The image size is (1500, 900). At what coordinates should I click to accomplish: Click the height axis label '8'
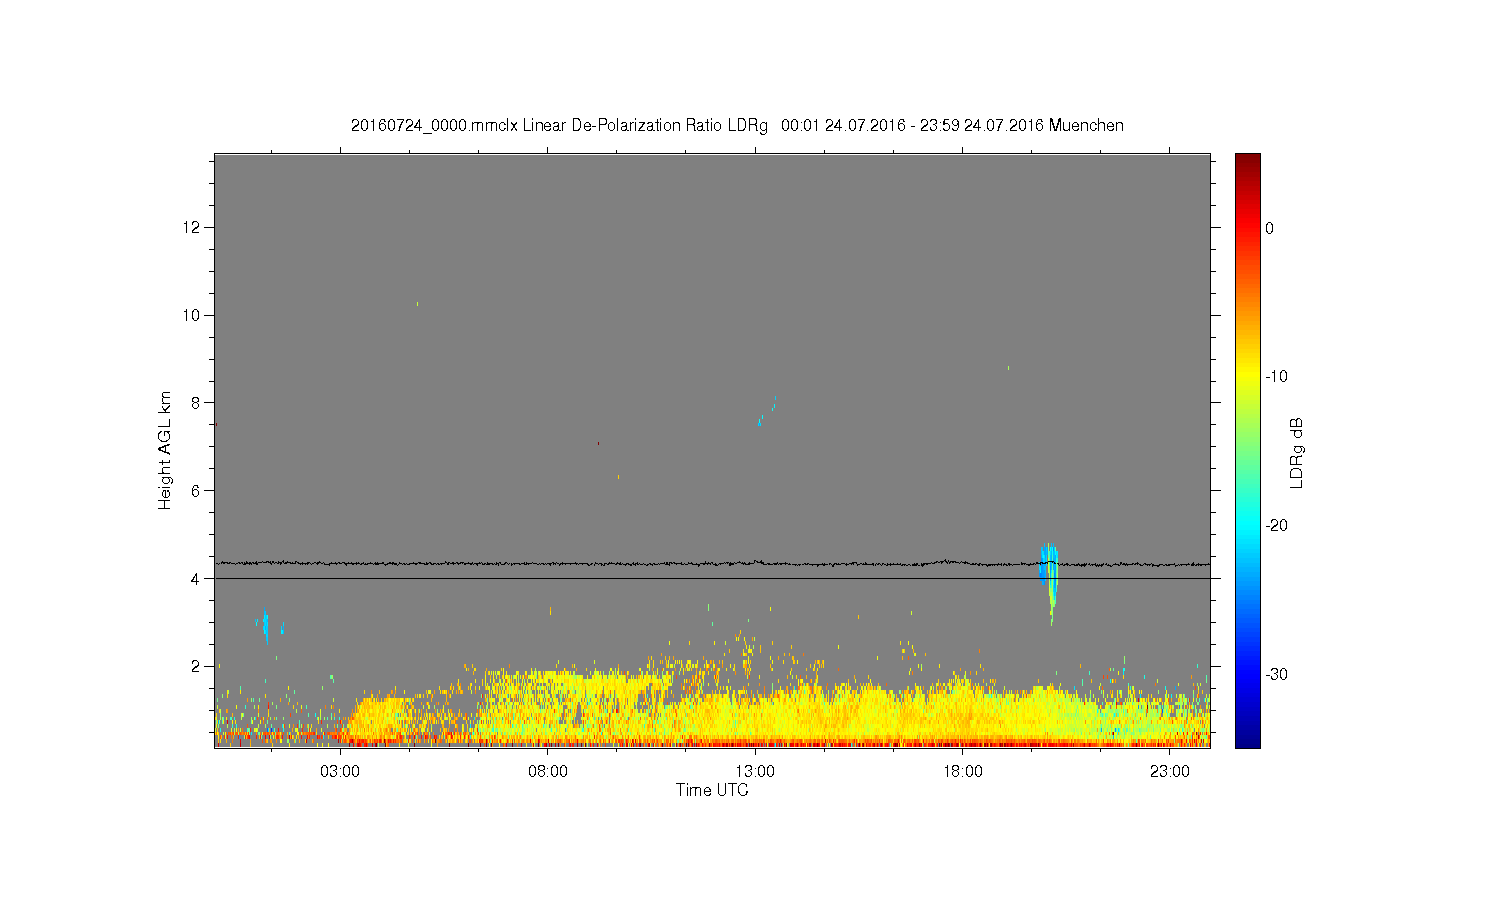point(196,403)
